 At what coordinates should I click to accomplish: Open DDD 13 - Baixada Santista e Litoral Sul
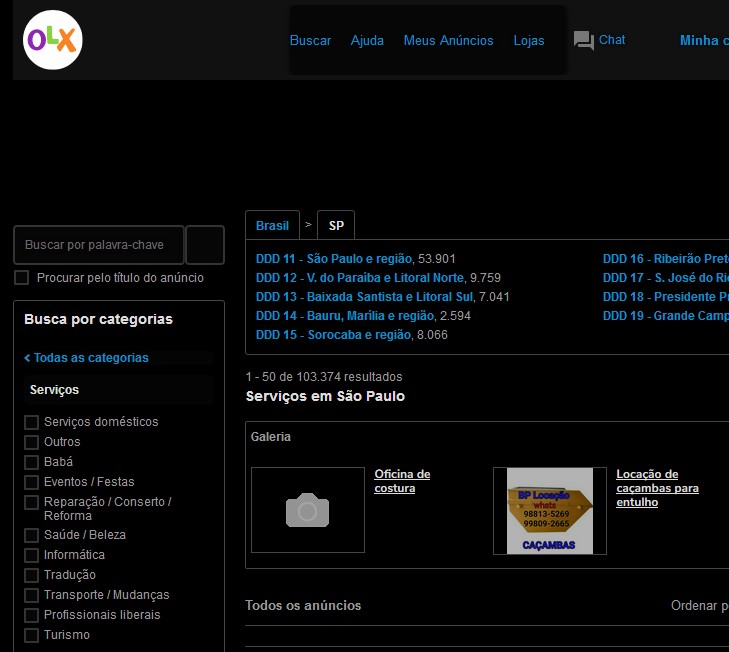pos(364,297)
